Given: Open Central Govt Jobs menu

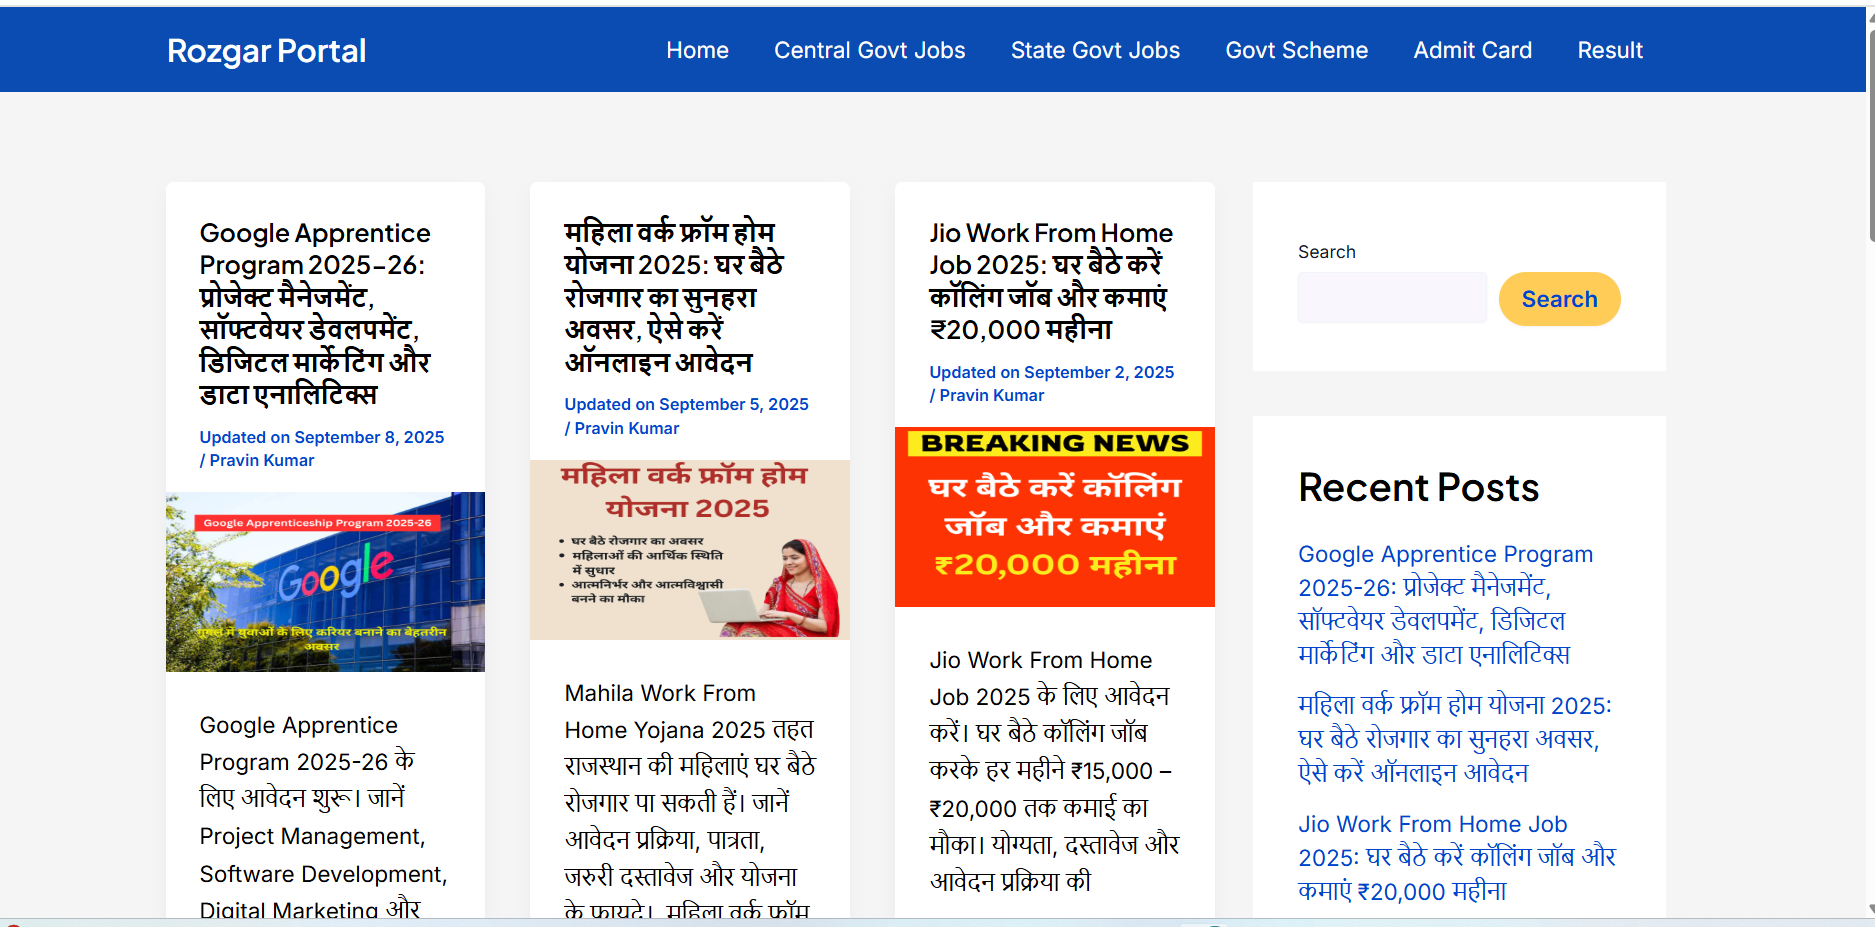Looking at the screenshot, I should click(869, 50).
